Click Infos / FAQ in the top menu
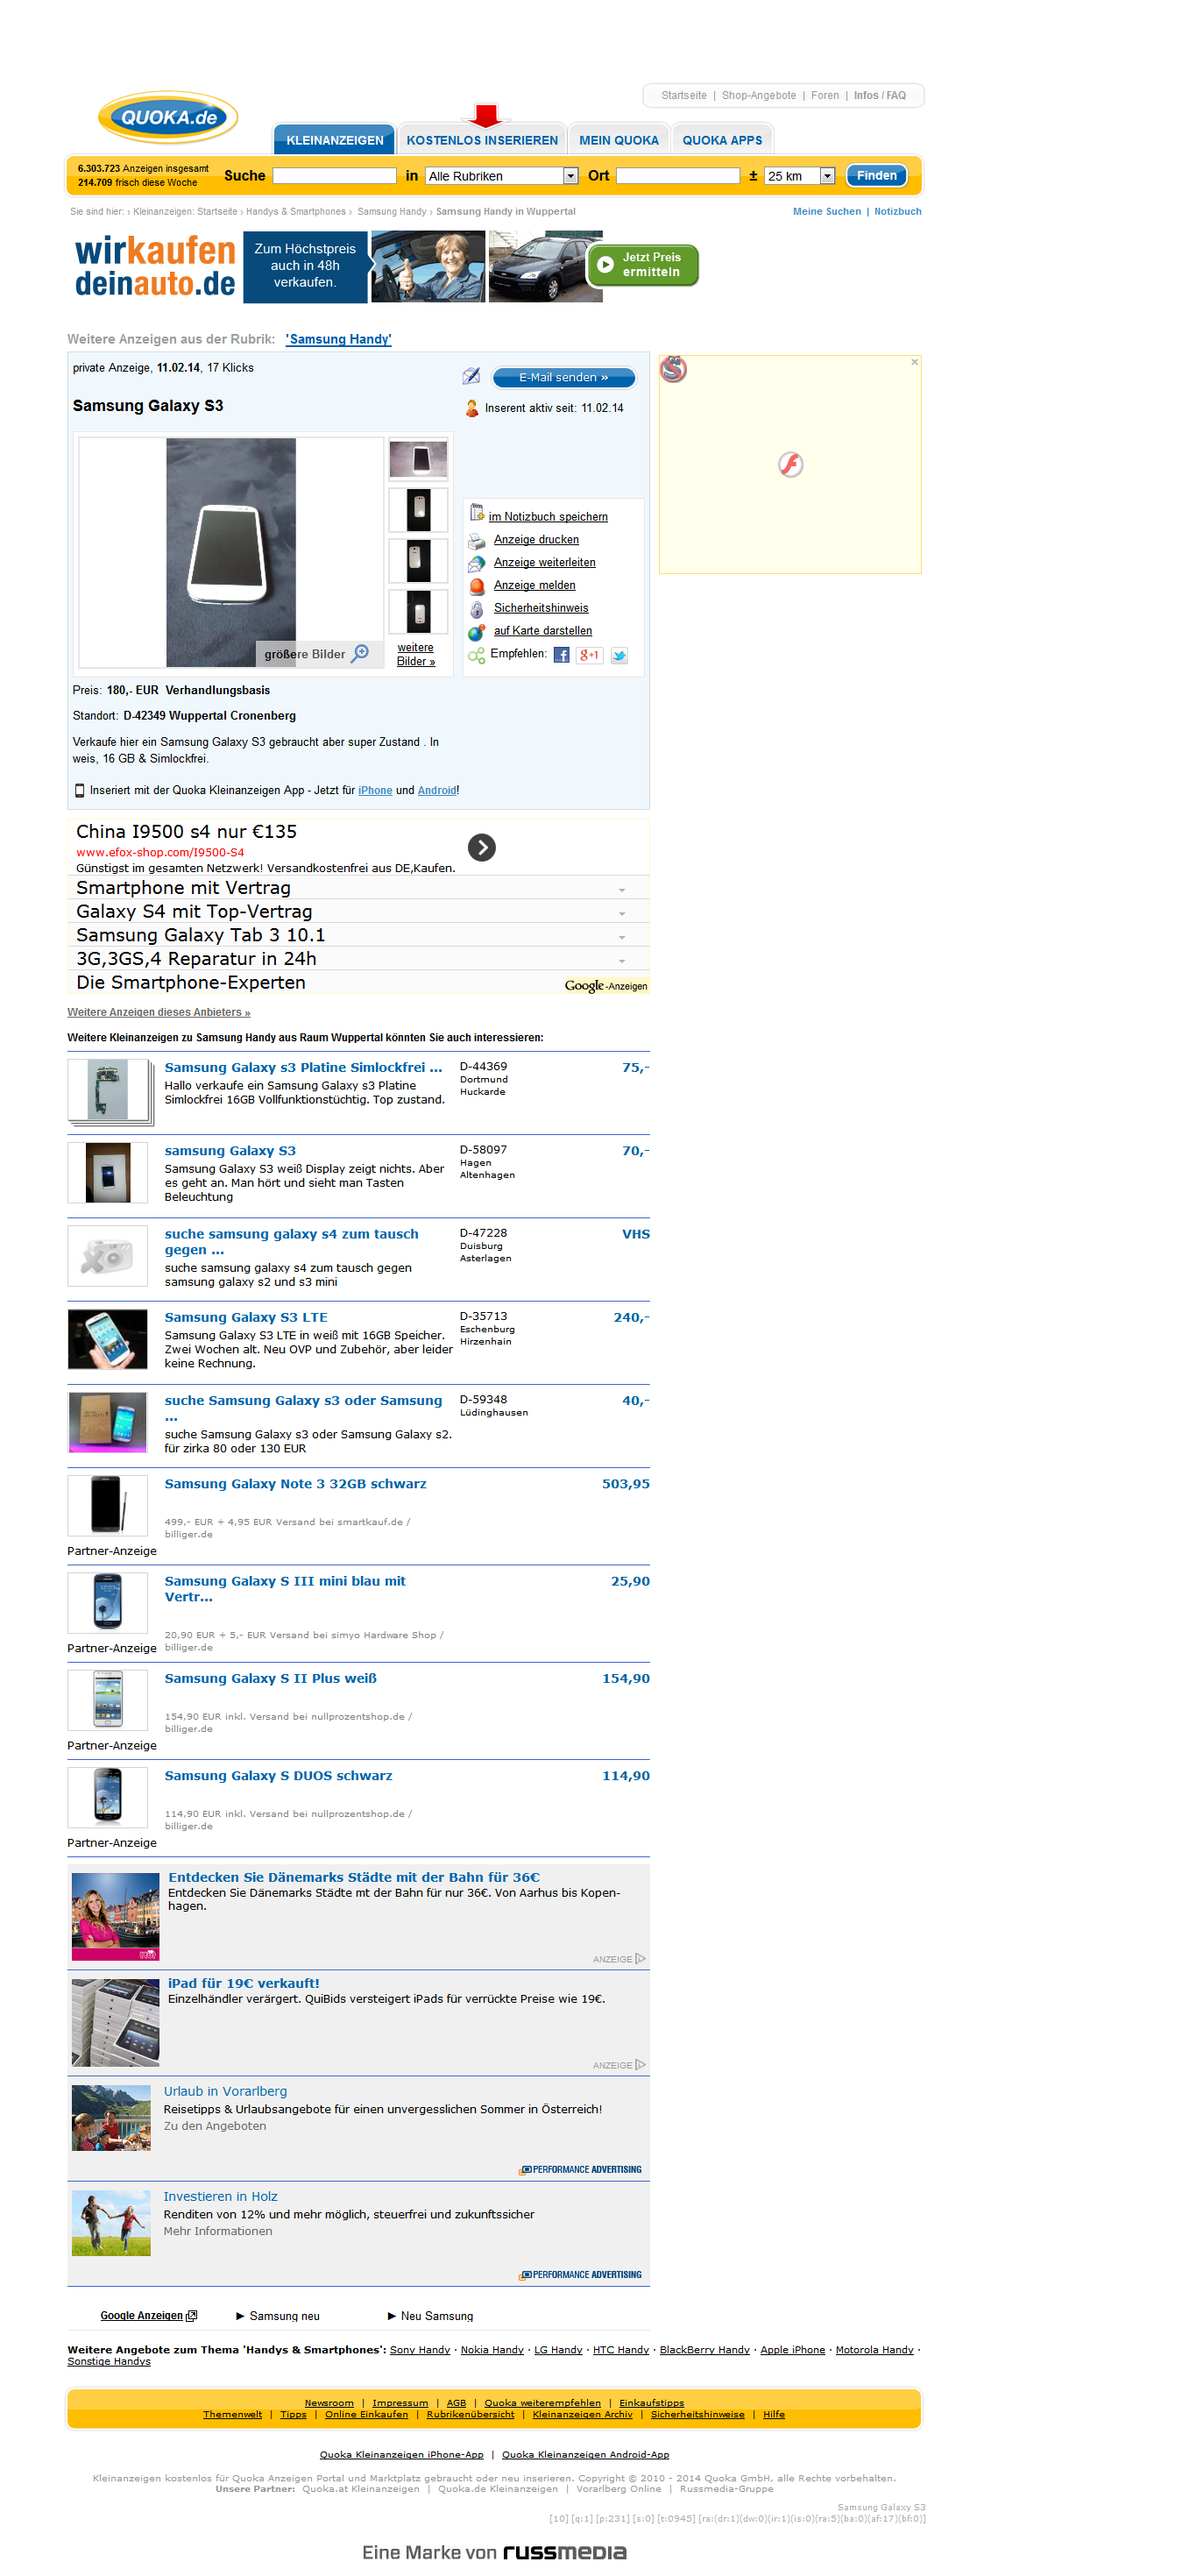1182x2576 pixels. (x=880, y=96)
